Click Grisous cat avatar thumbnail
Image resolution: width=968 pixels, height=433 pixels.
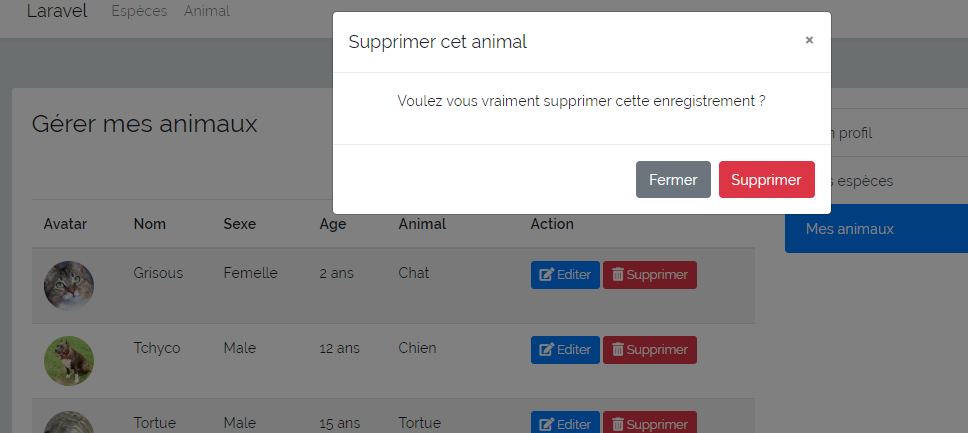click(69, 285)
